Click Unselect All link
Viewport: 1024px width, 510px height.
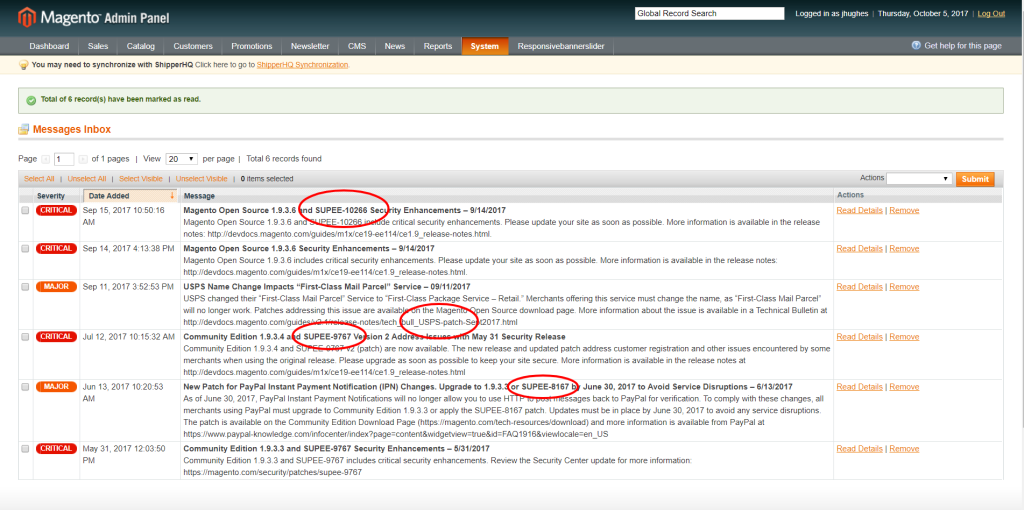tap(87, 179)
